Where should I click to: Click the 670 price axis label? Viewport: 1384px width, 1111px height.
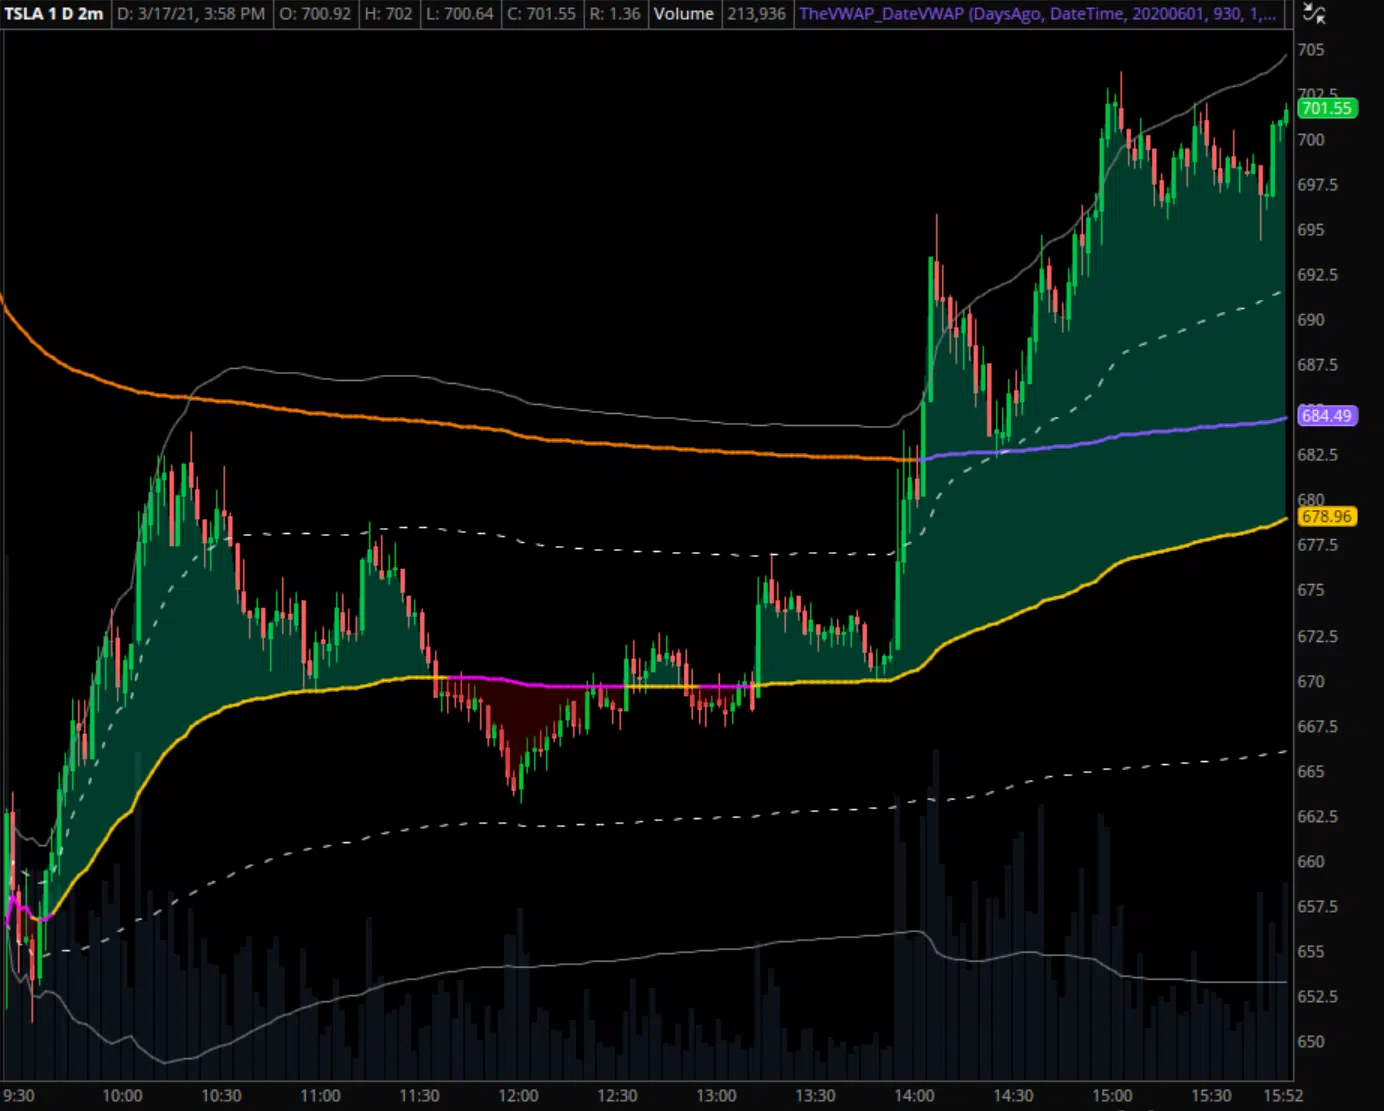(x=1310, y=682)
